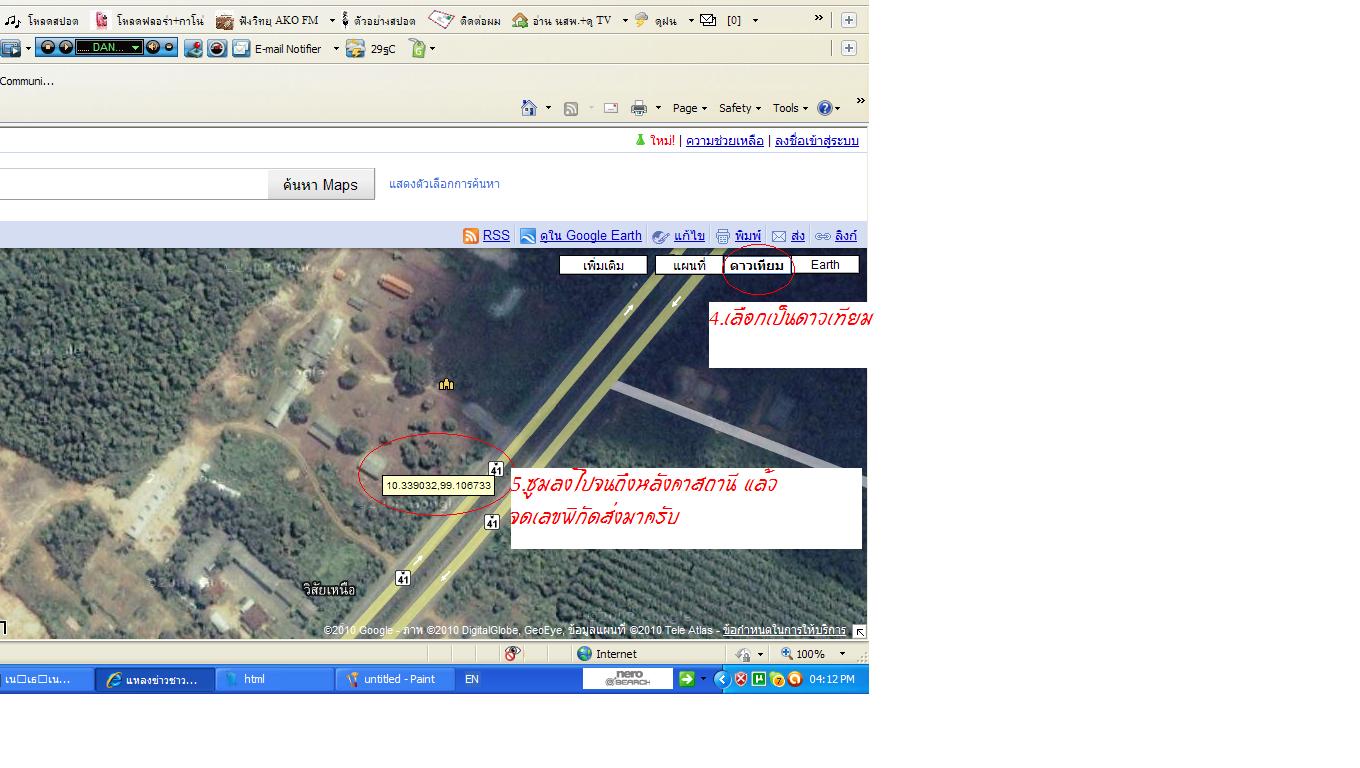Click the ลิงก์ link option
The image size is (1360, 768).
tap(846, 236)
